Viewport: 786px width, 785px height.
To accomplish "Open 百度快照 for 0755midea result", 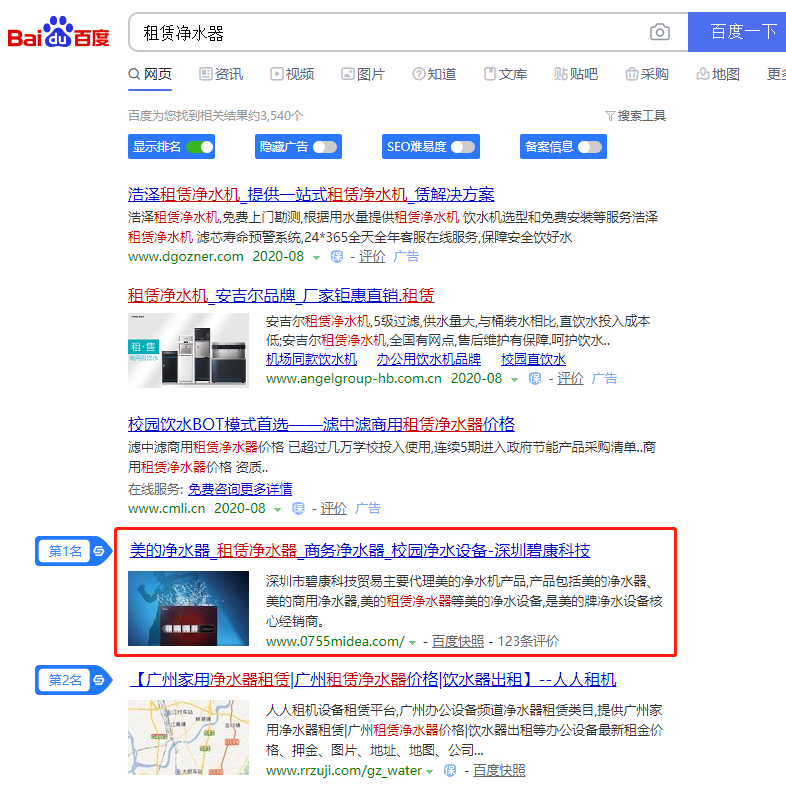I will (x=458, y=642).
